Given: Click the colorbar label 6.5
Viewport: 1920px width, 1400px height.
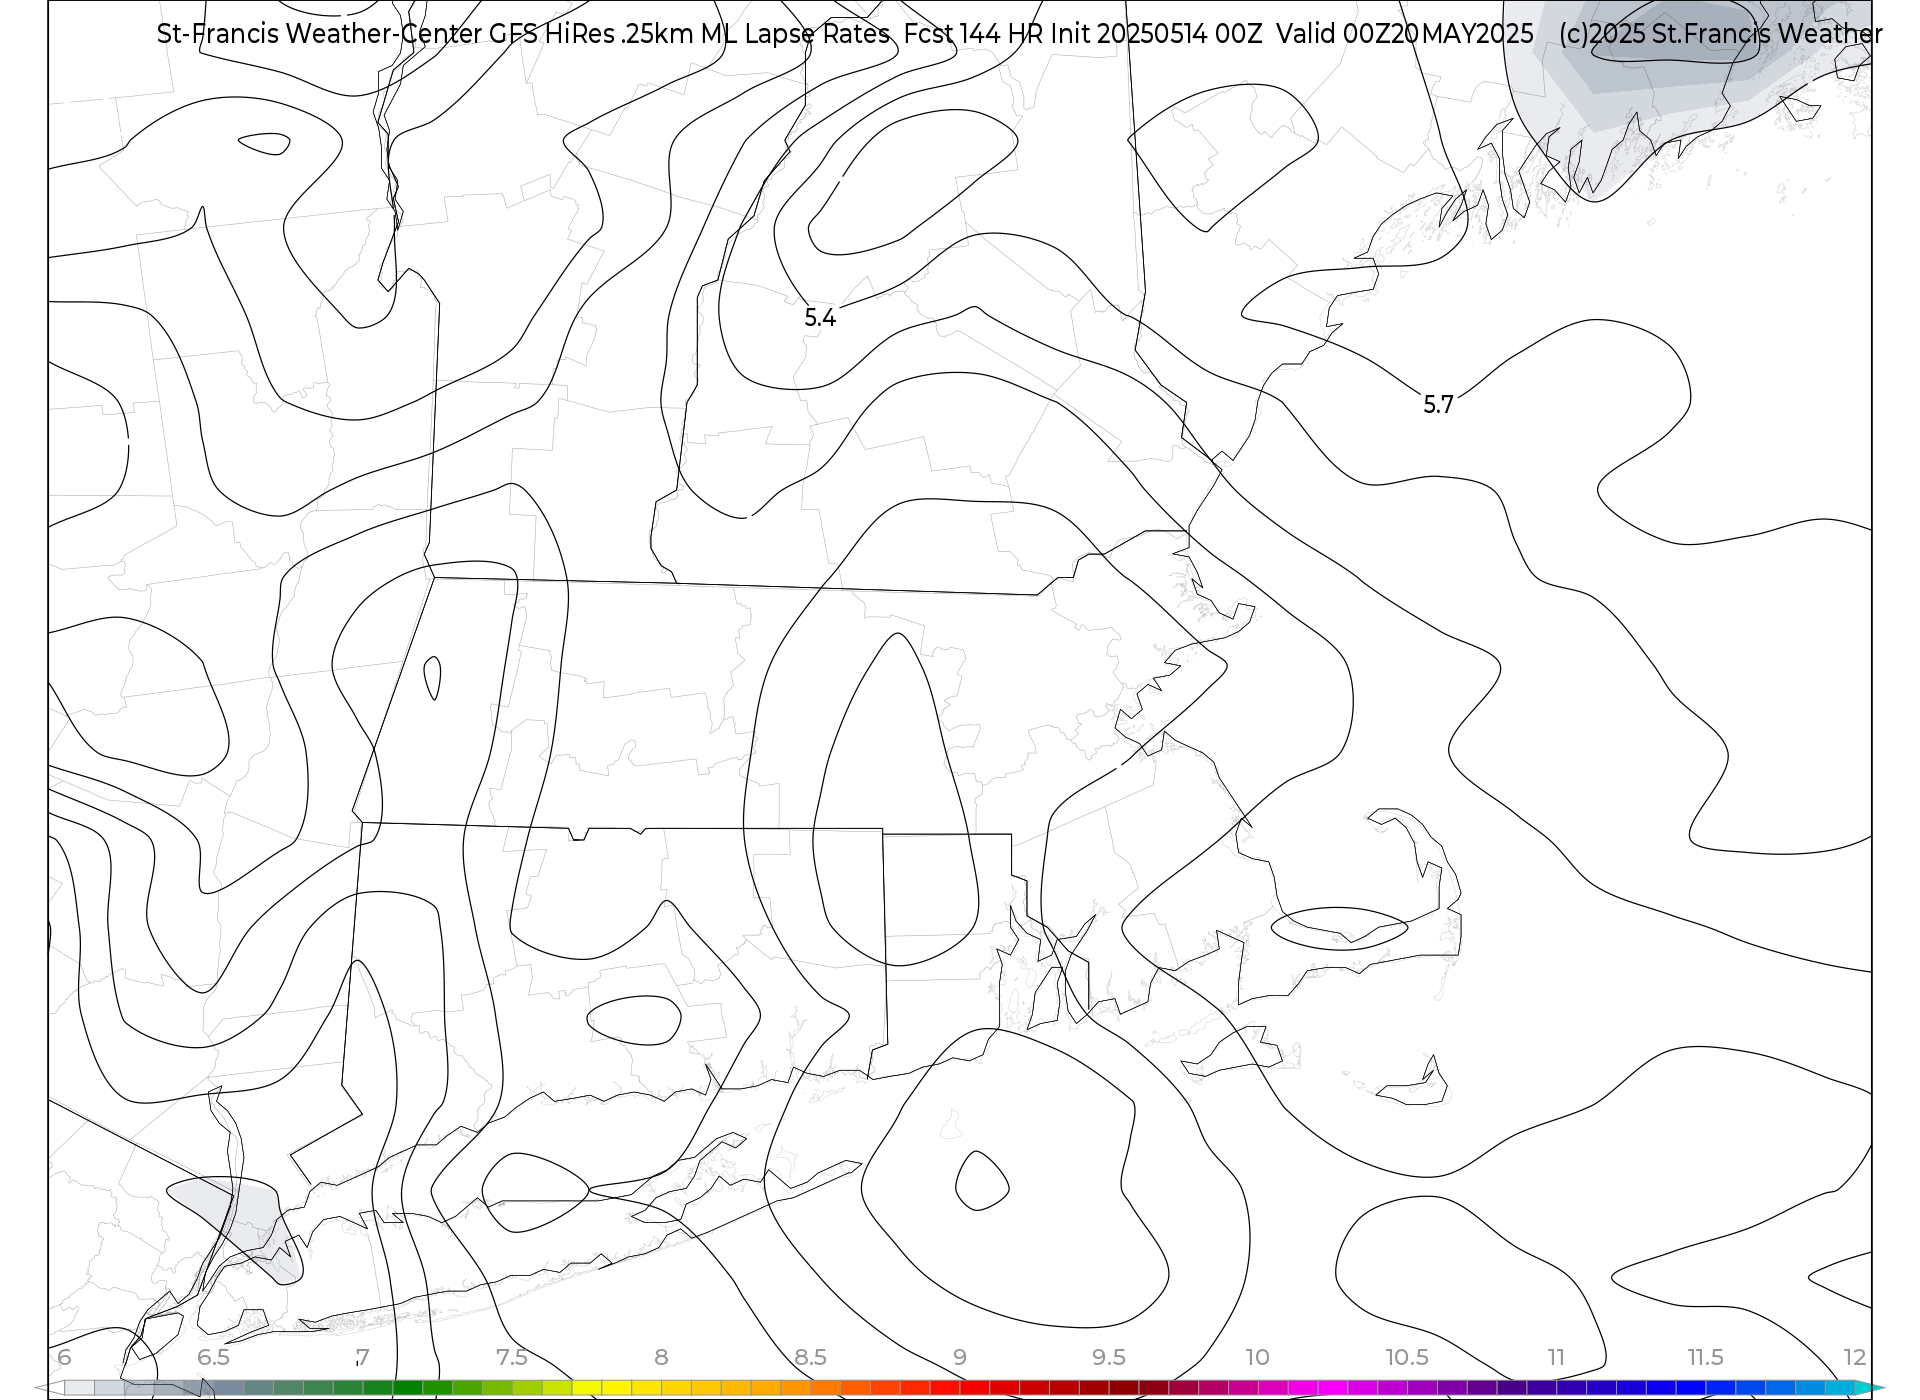Looking at the screenshot, I should point(213,1357).
